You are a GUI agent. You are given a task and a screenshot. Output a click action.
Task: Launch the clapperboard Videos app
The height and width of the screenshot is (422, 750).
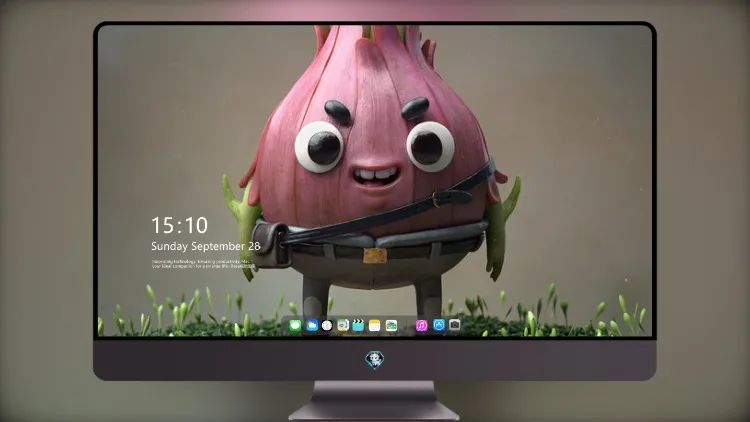pos(358,326)
